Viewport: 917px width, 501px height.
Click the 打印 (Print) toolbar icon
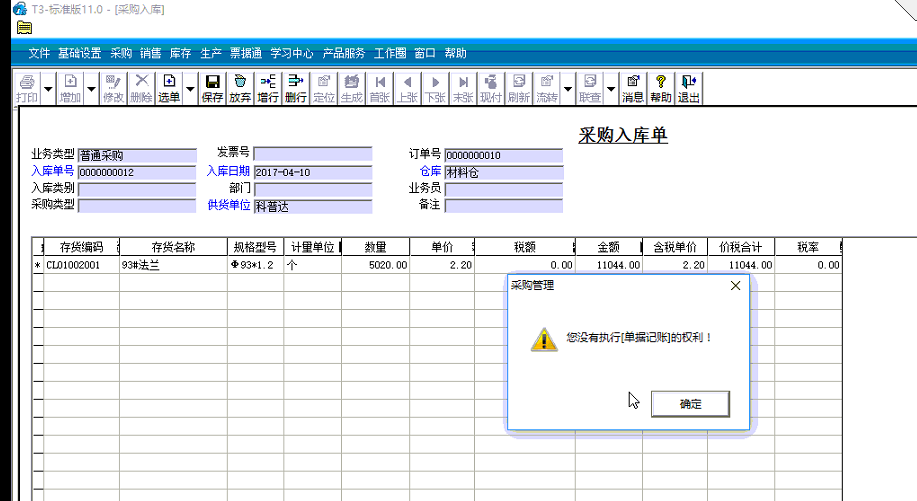pos(27,88)
